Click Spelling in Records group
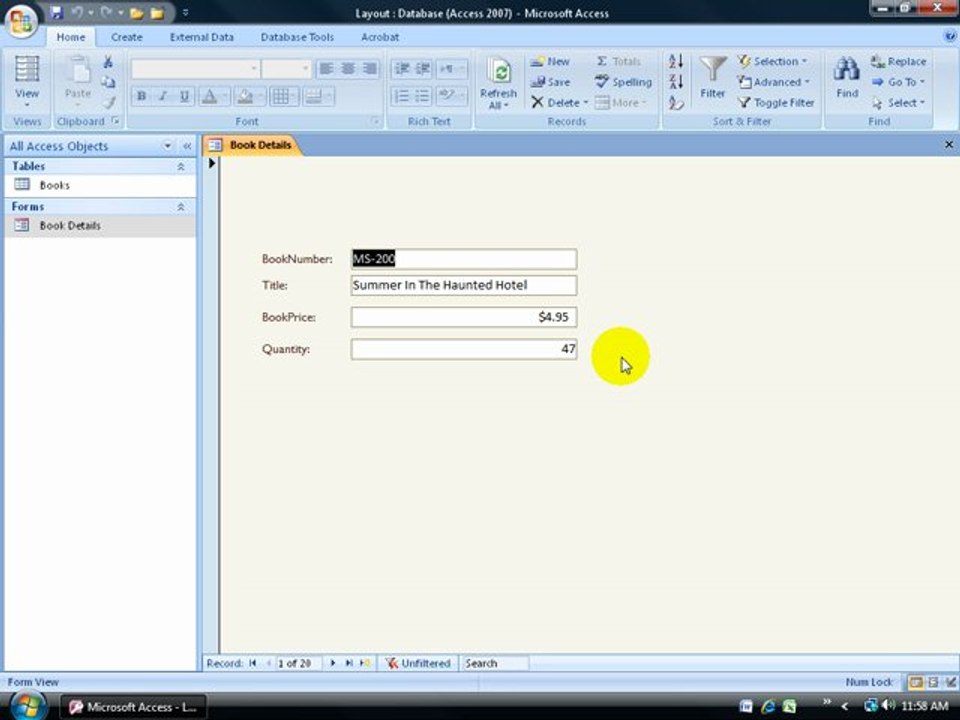960x720 pixels. click(x=623, y=82)
